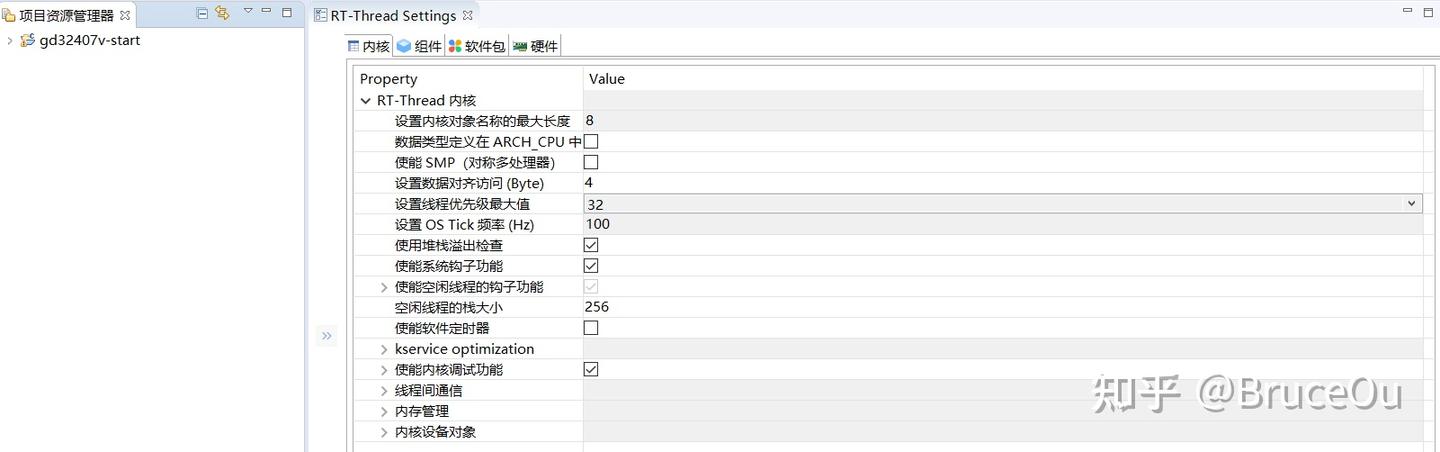Toggle 使能内核调试功能 checkbox

click(x=591, y=370)
